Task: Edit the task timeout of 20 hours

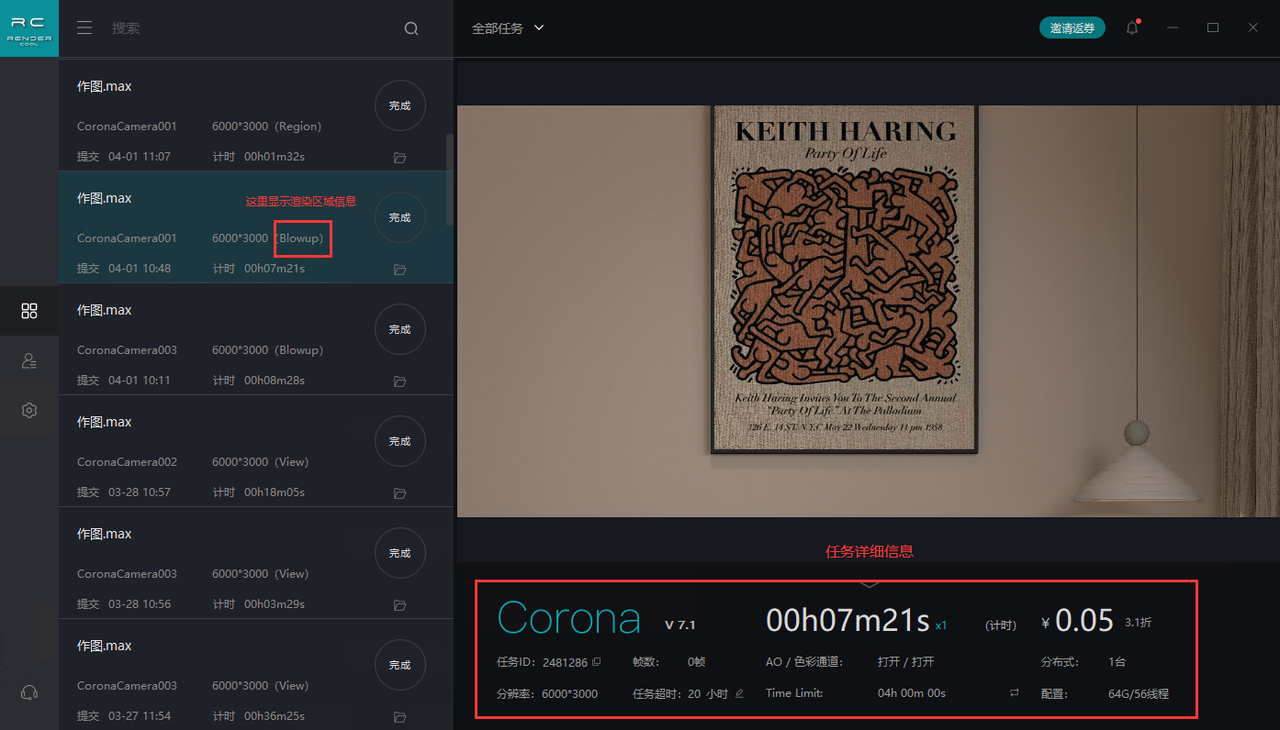Action: pos(739,693)
